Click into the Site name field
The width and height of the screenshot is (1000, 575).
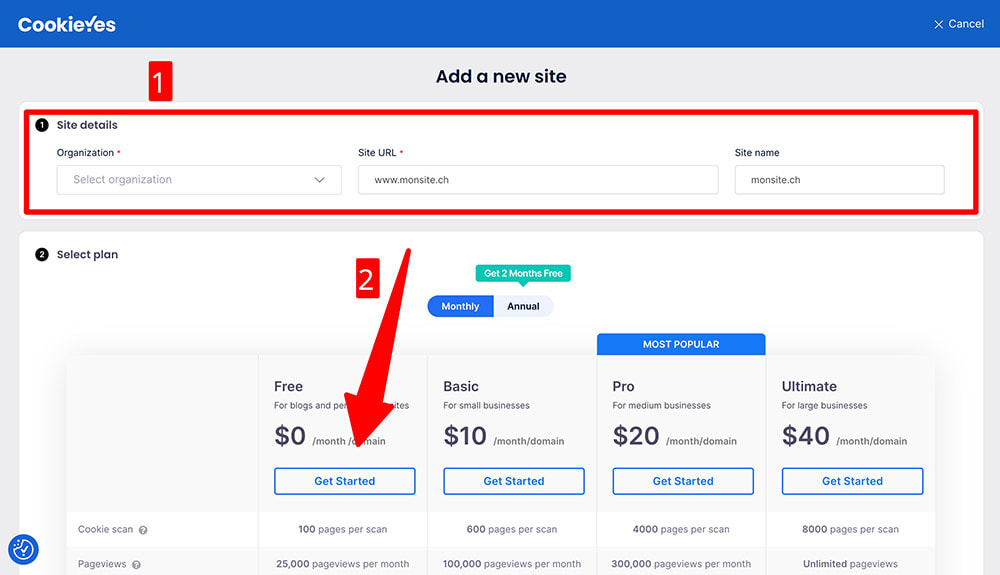click(x=839, y=180)
